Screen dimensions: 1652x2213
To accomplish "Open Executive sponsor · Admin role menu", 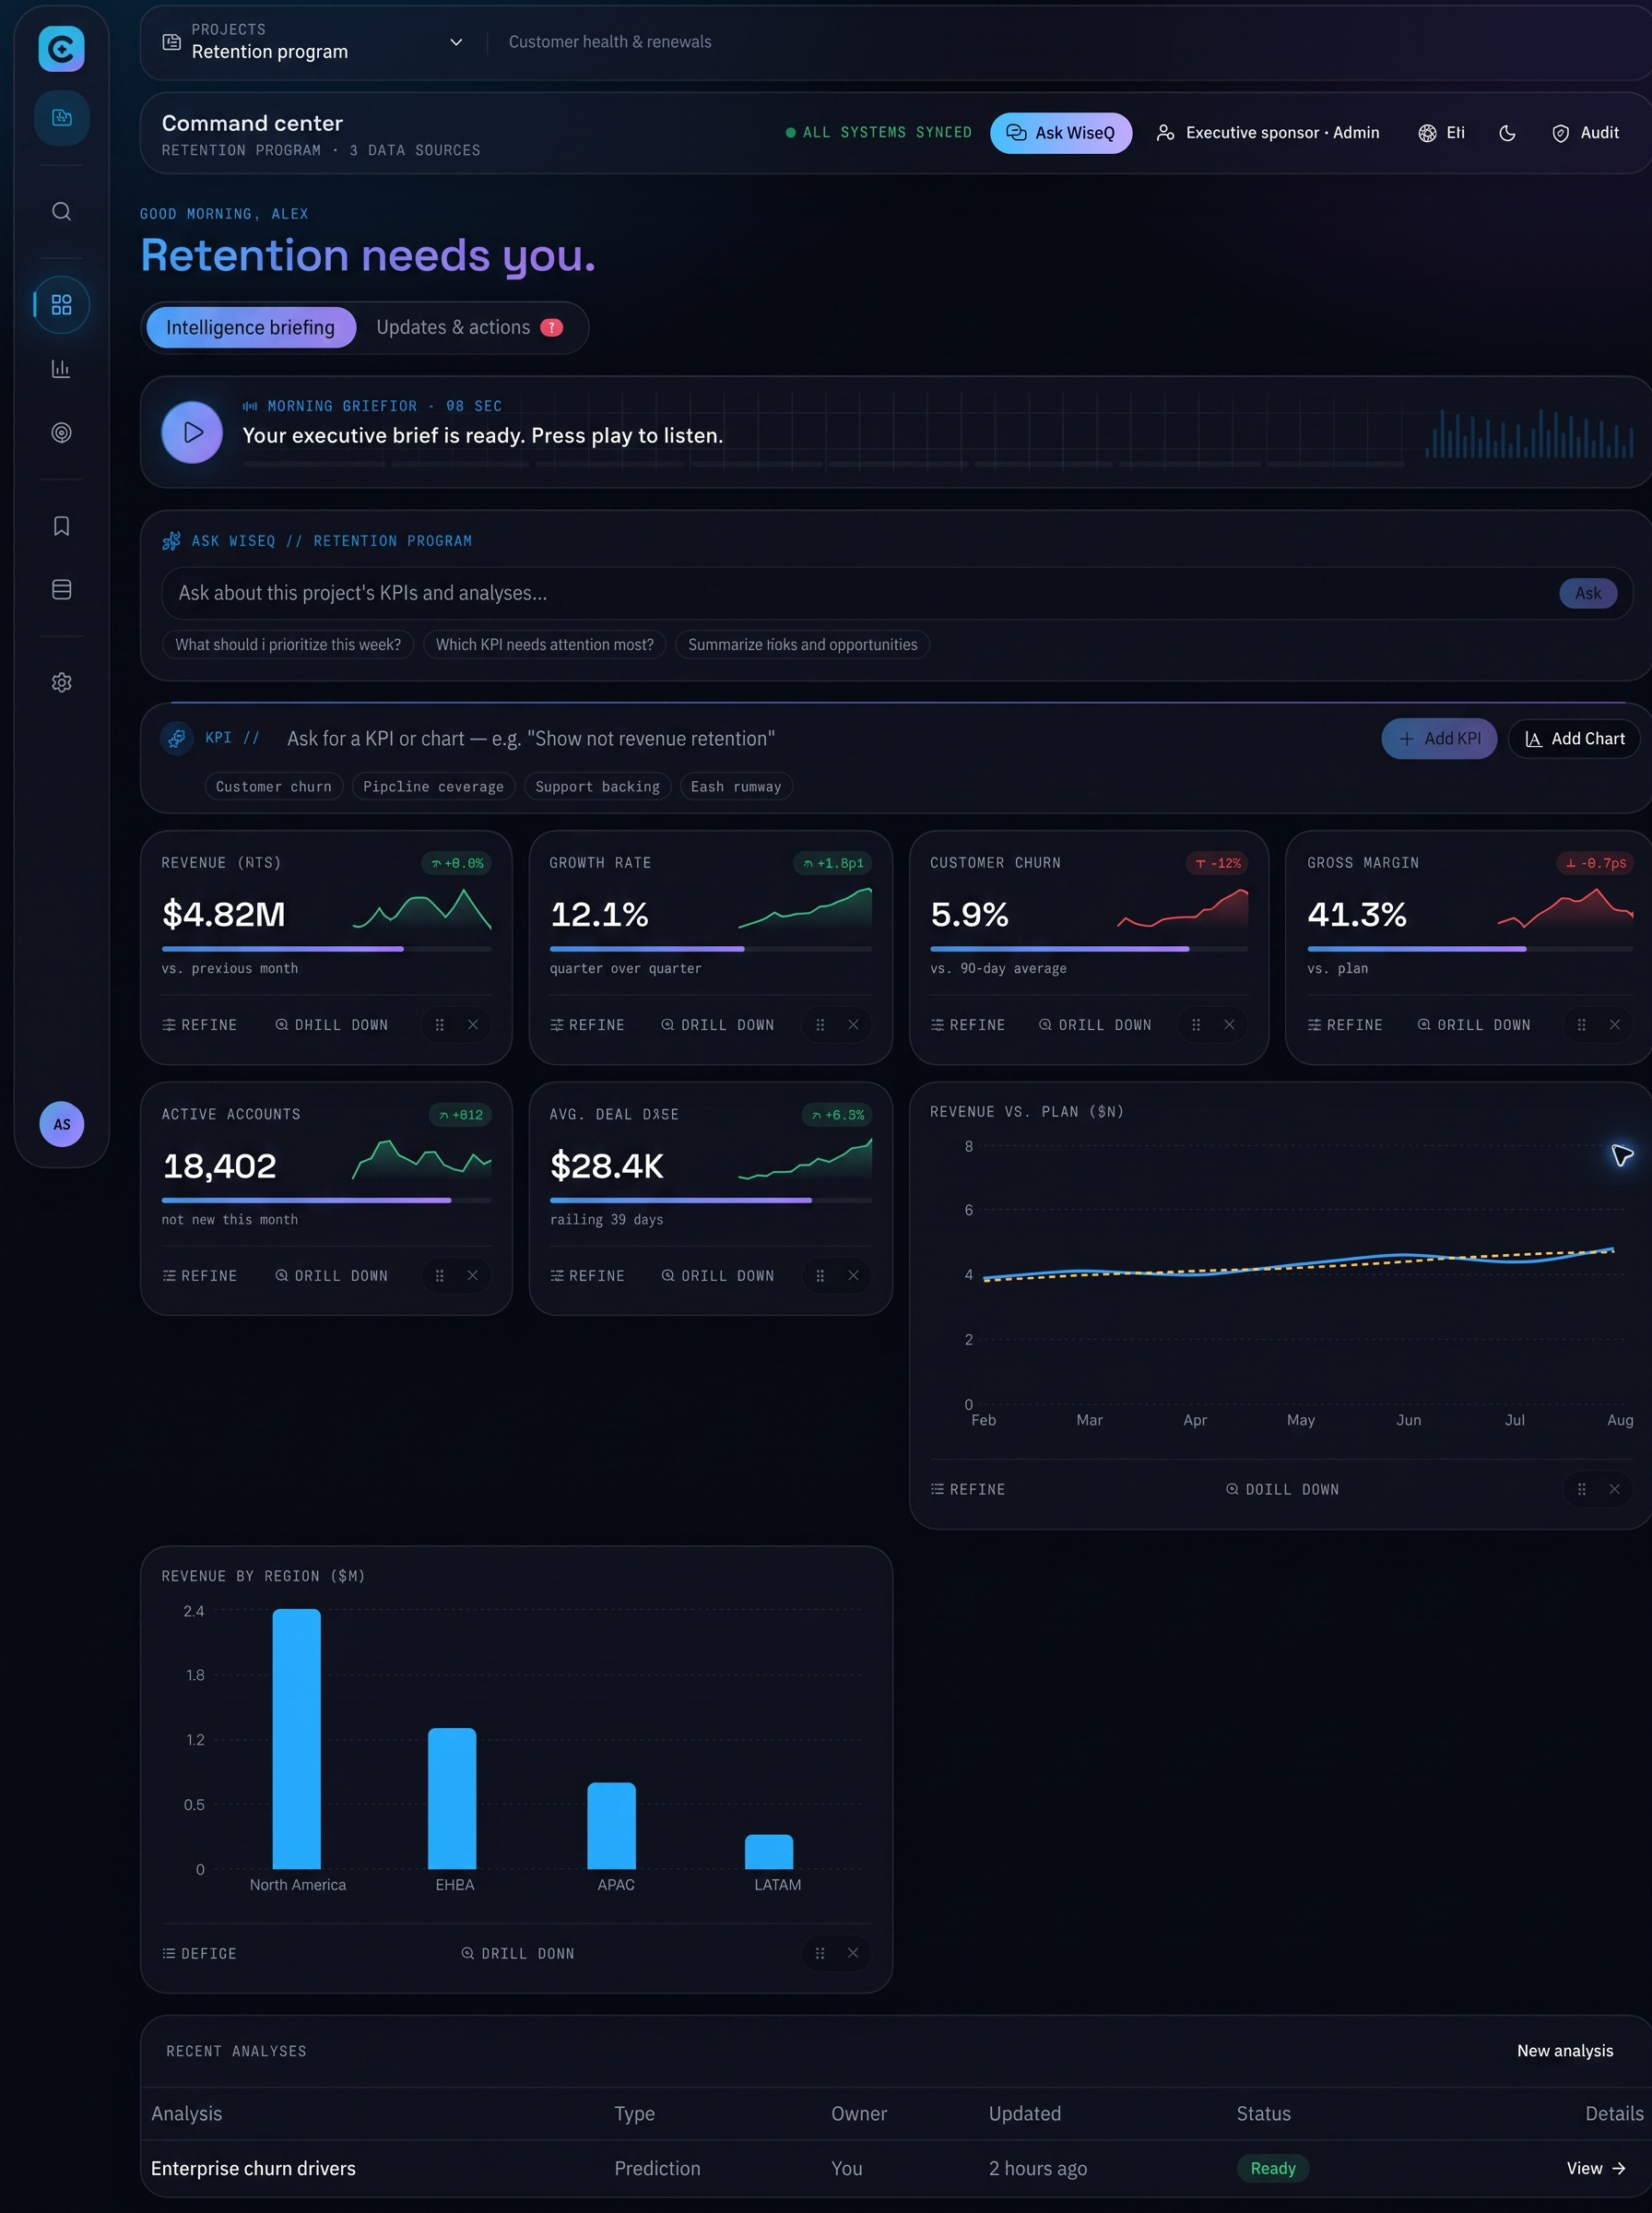I will (x=1268, y=133).
